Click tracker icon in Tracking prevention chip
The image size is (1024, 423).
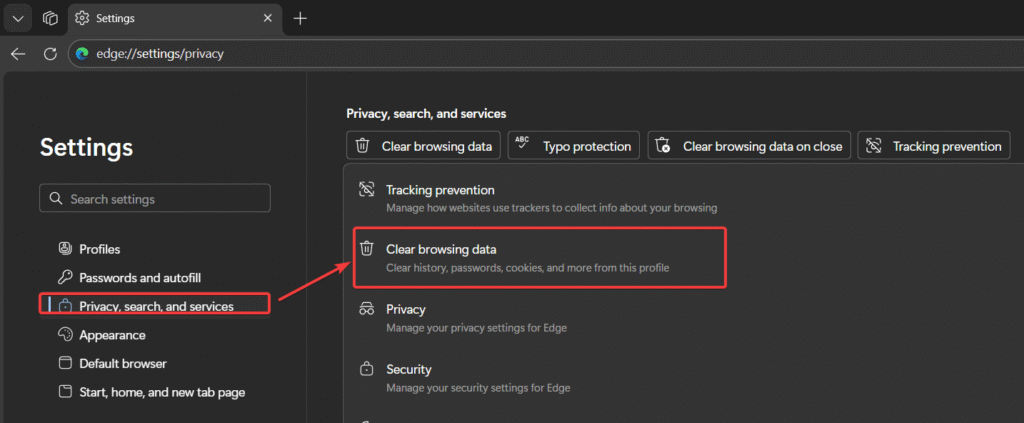pos(874,146)
